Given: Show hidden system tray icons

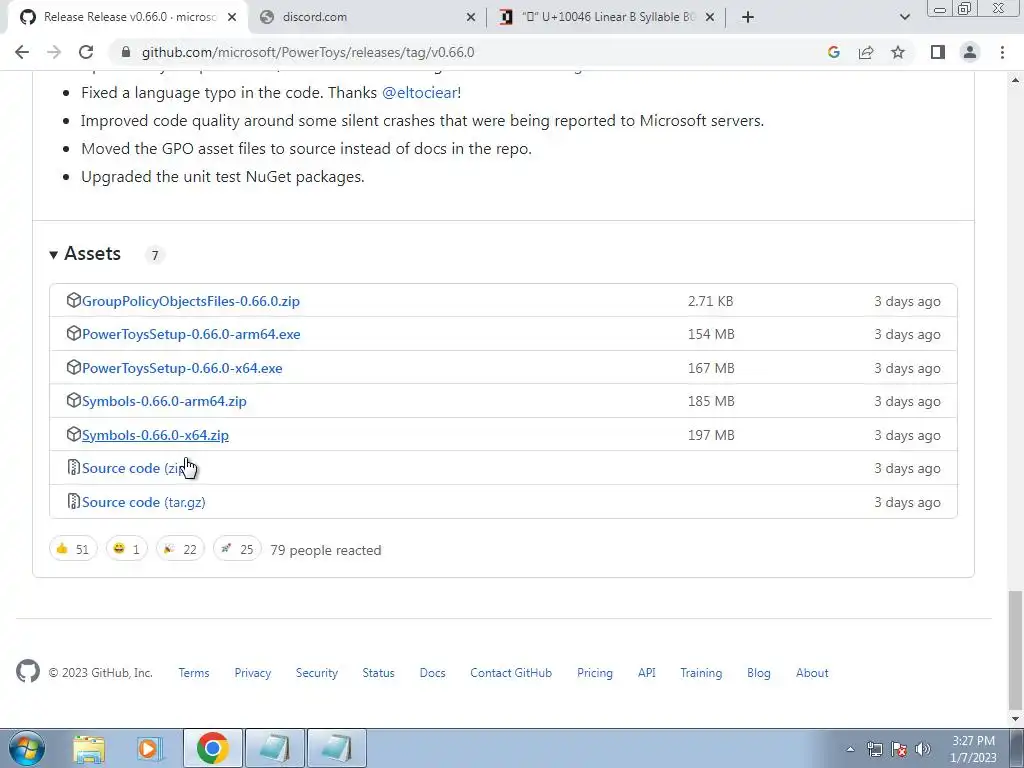Looking at the screenshot, I should click(850, 749).
